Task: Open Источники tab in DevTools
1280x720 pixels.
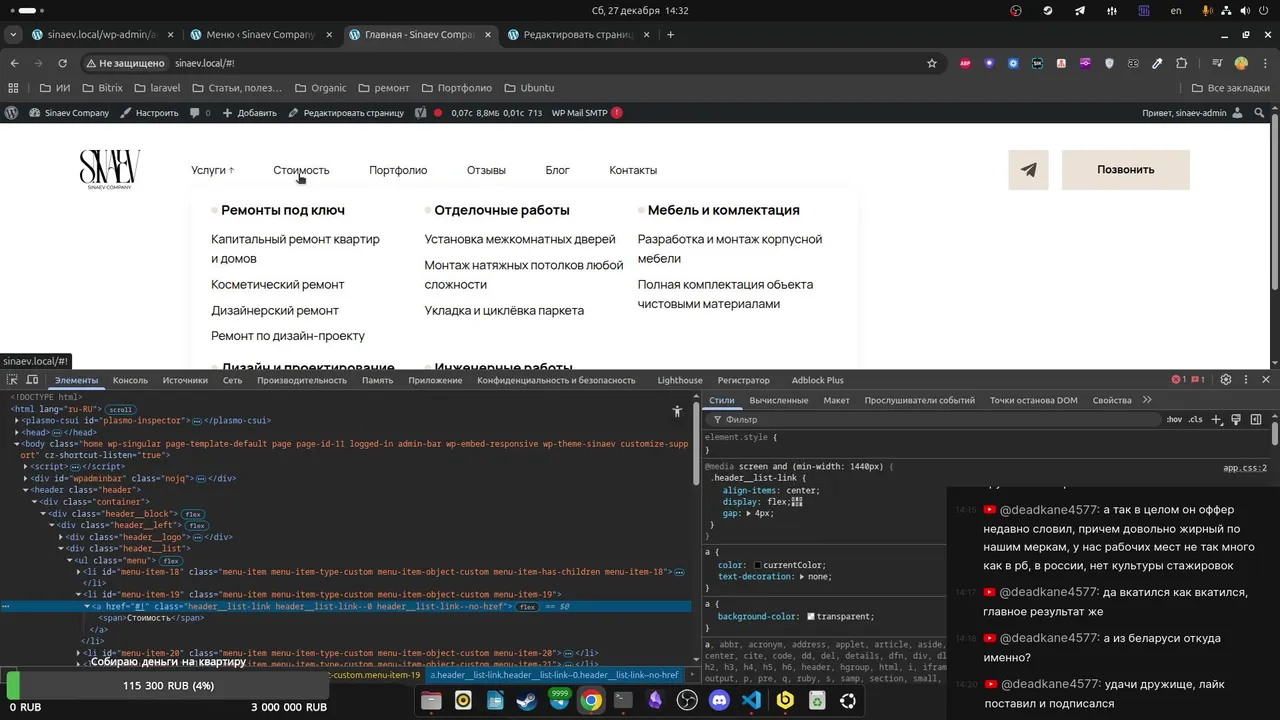Action: click(185, 380)
